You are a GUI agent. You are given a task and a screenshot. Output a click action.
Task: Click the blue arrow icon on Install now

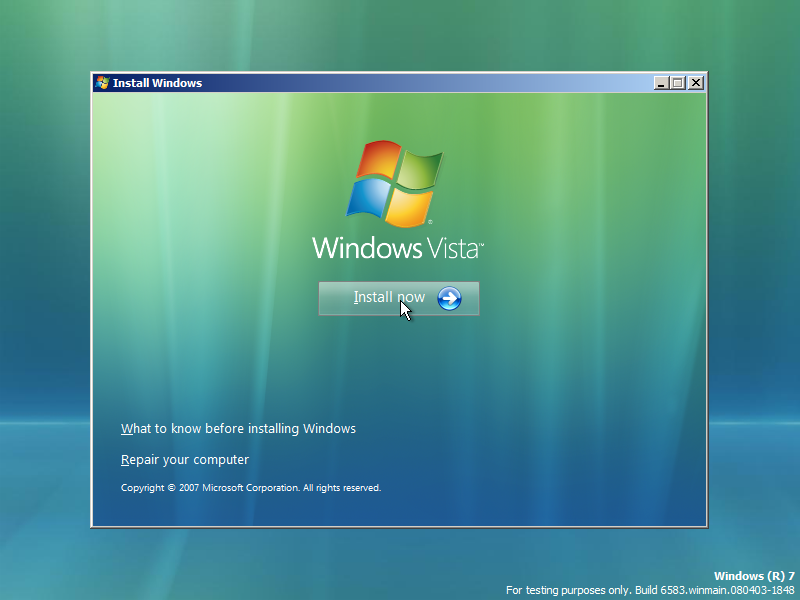tap(449, 298)
